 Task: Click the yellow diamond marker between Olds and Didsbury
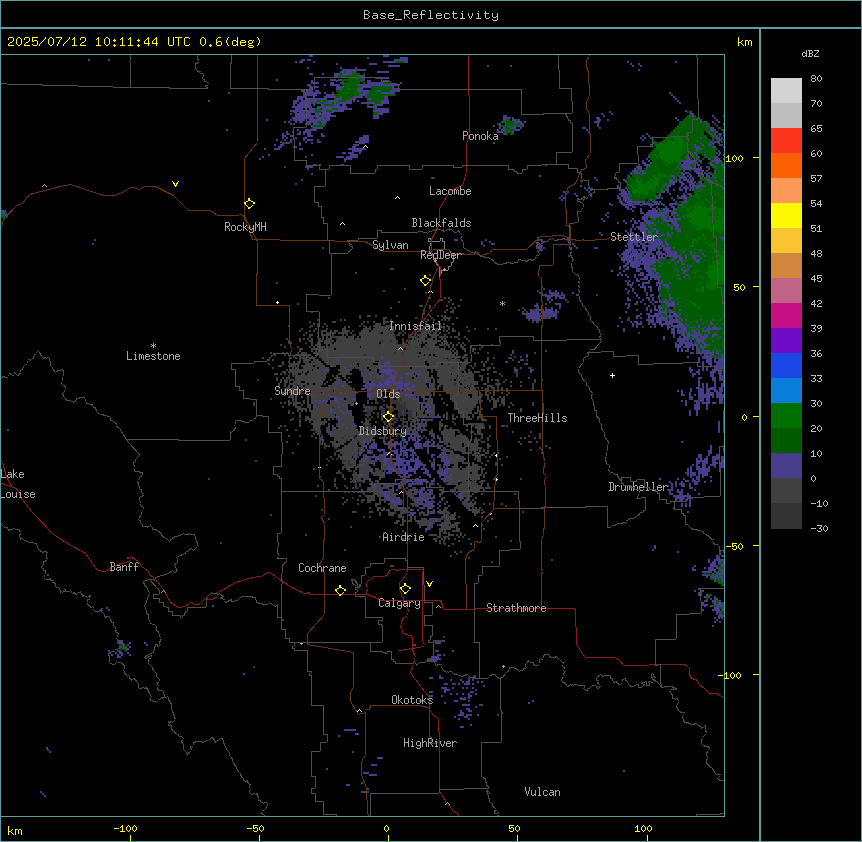(389, 417)
